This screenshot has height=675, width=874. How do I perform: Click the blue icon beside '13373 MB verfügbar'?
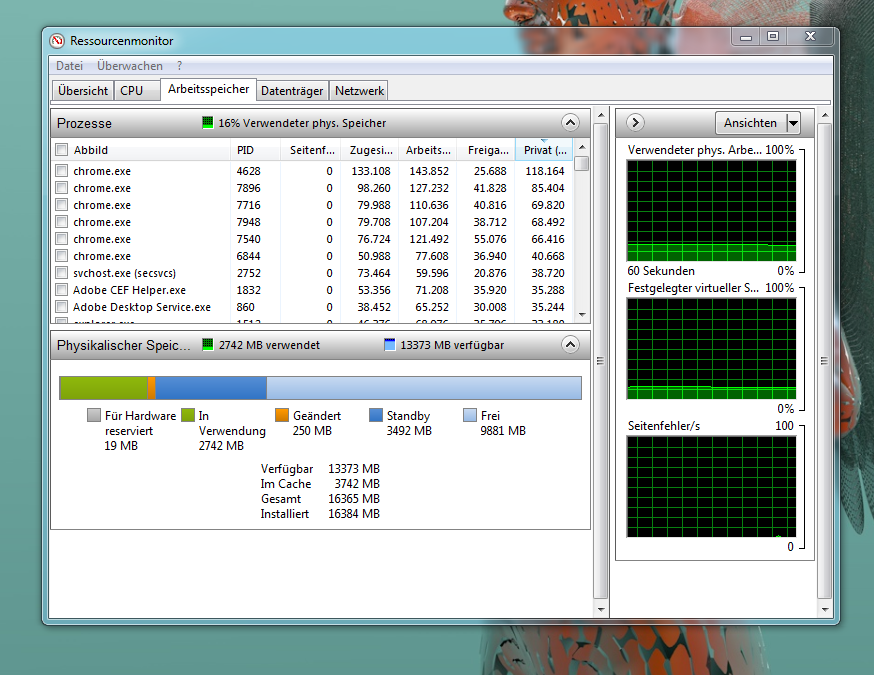388,344
